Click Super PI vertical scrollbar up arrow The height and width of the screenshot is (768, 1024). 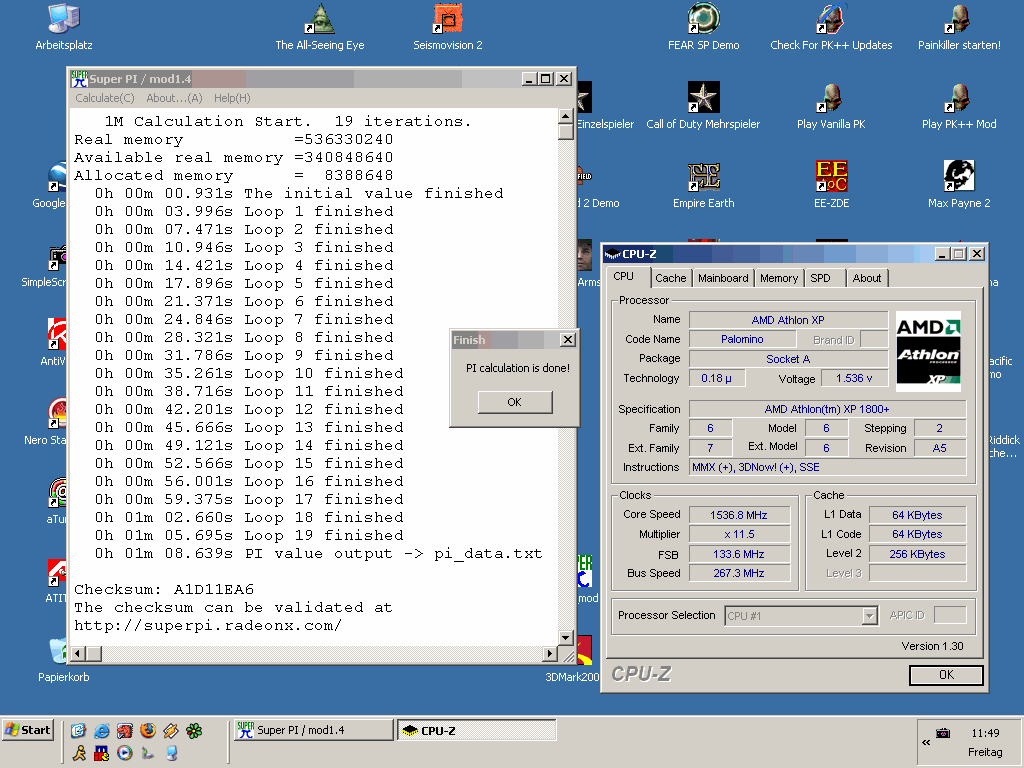coord(566,116)
